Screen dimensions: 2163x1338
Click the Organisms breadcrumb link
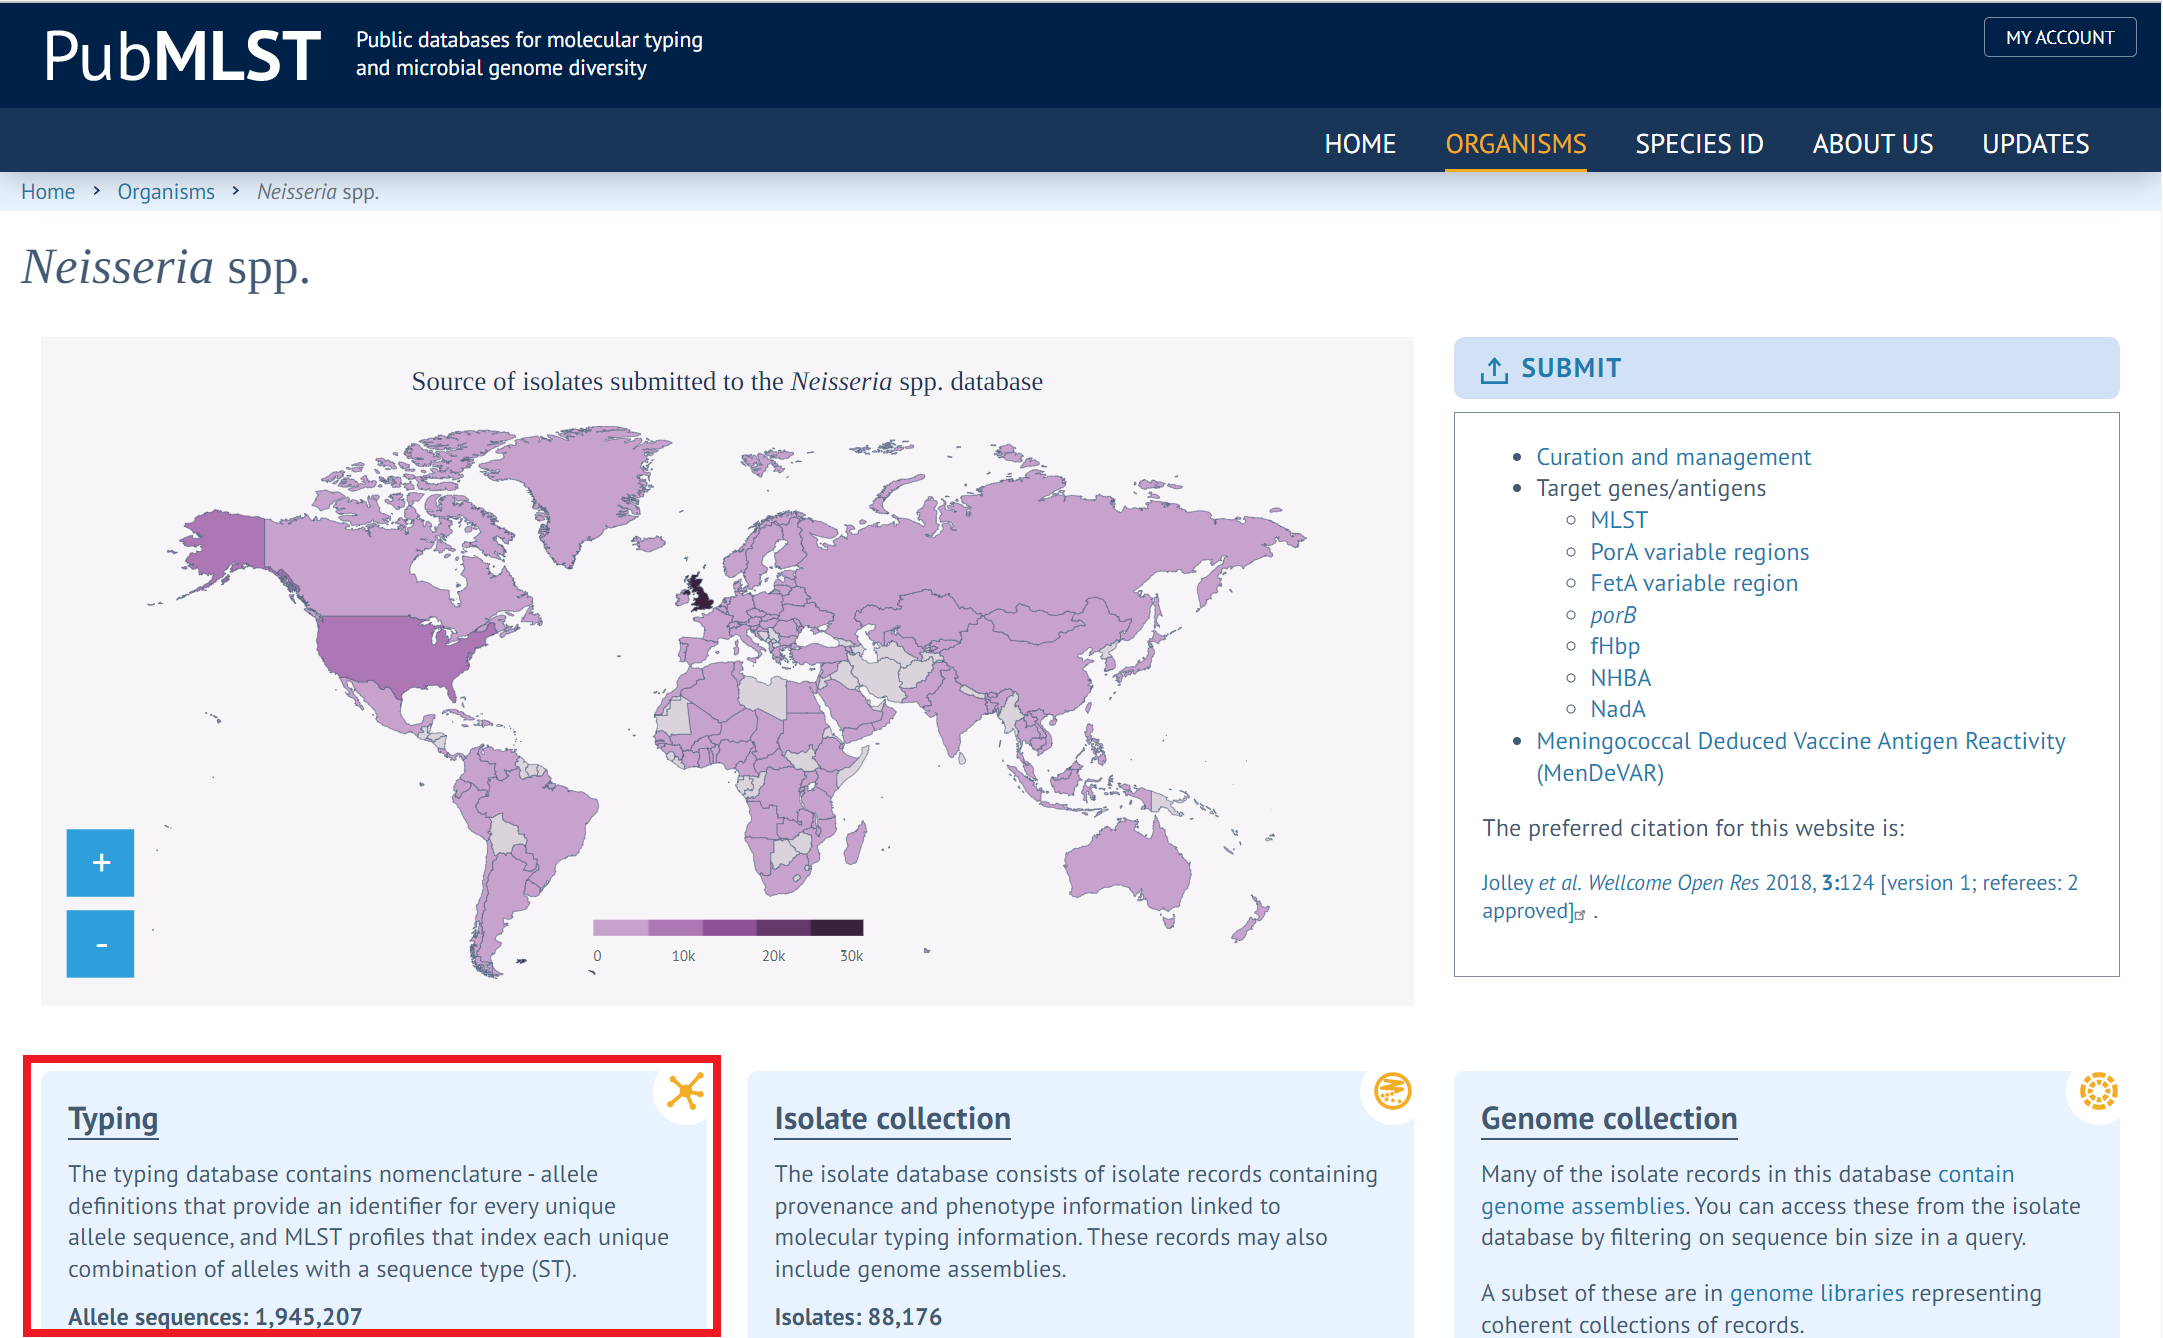166,191
